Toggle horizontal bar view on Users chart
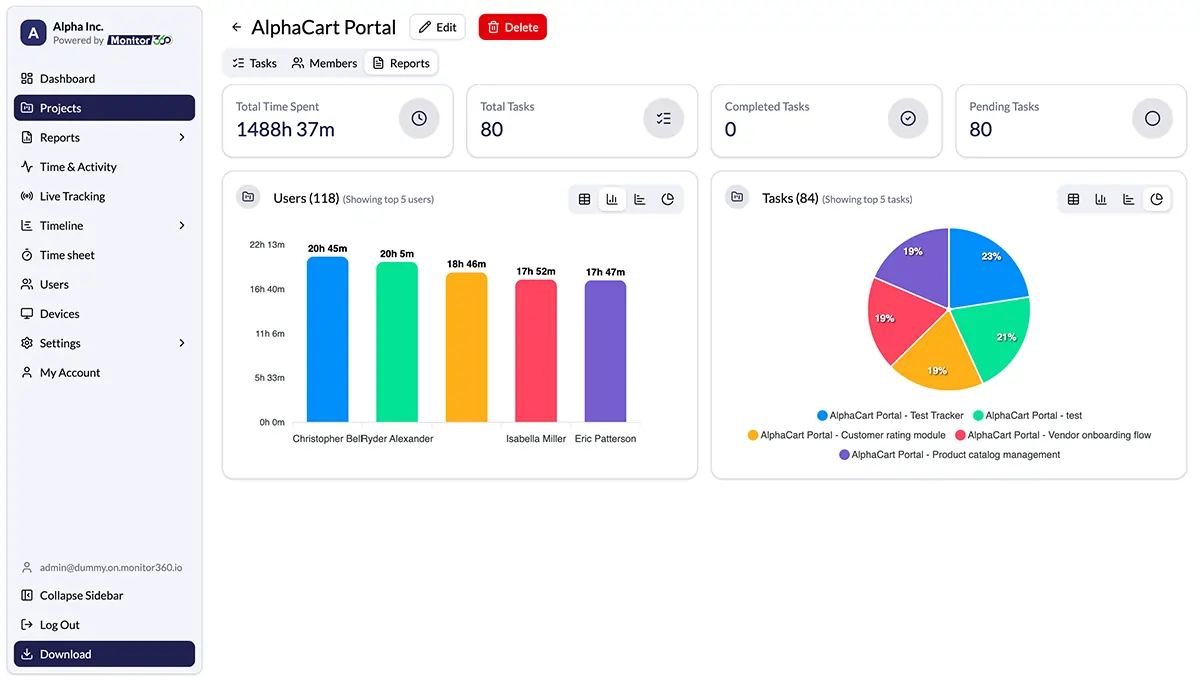This screenshot has height=680, width=1200. tap(640, 199)
